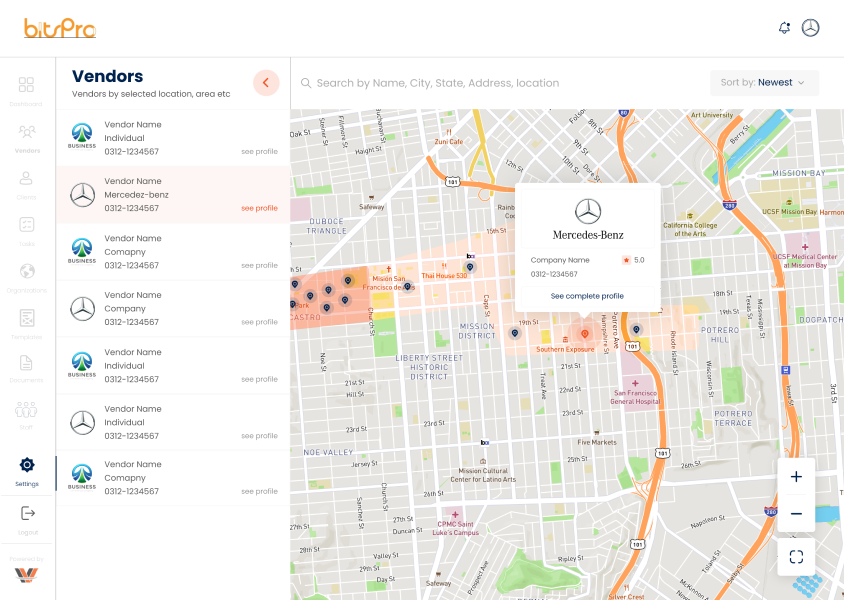The height and width of the screenshot is (600, 844).
Task: Open see profile for Mercedes-logo Individual vendor
Action: (259, 436)
